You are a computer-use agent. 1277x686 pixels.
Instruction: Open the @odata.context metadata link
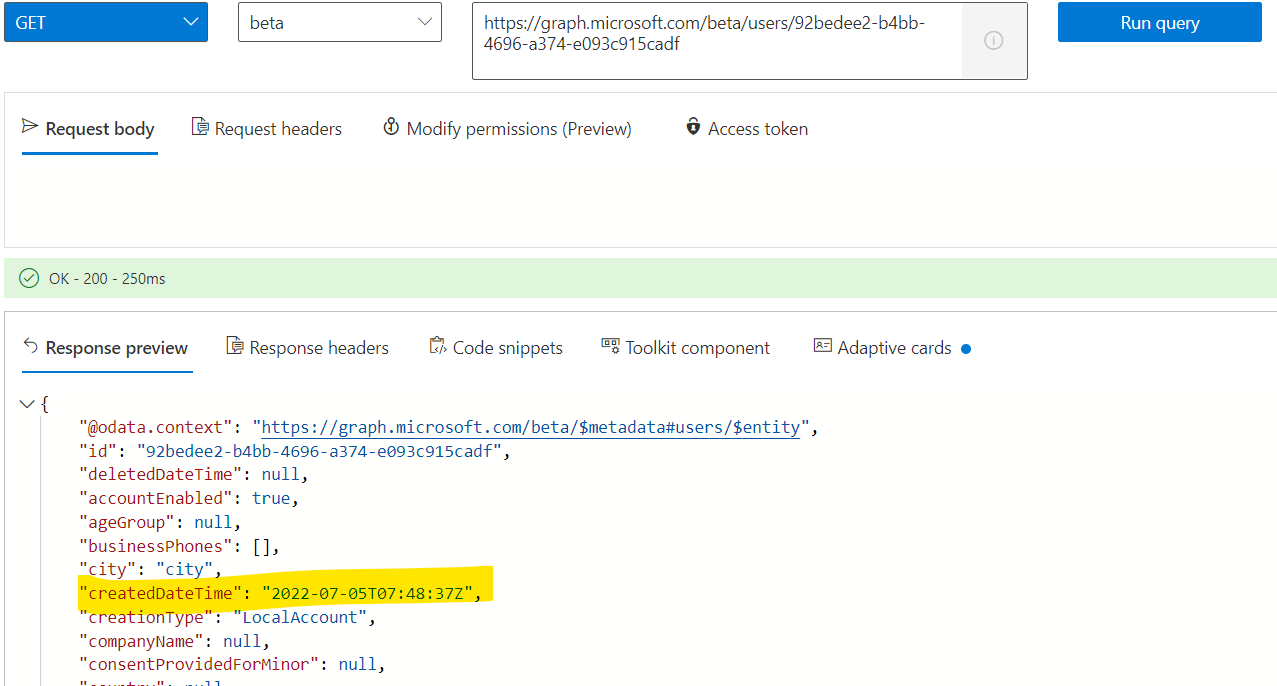pos(530,427)
